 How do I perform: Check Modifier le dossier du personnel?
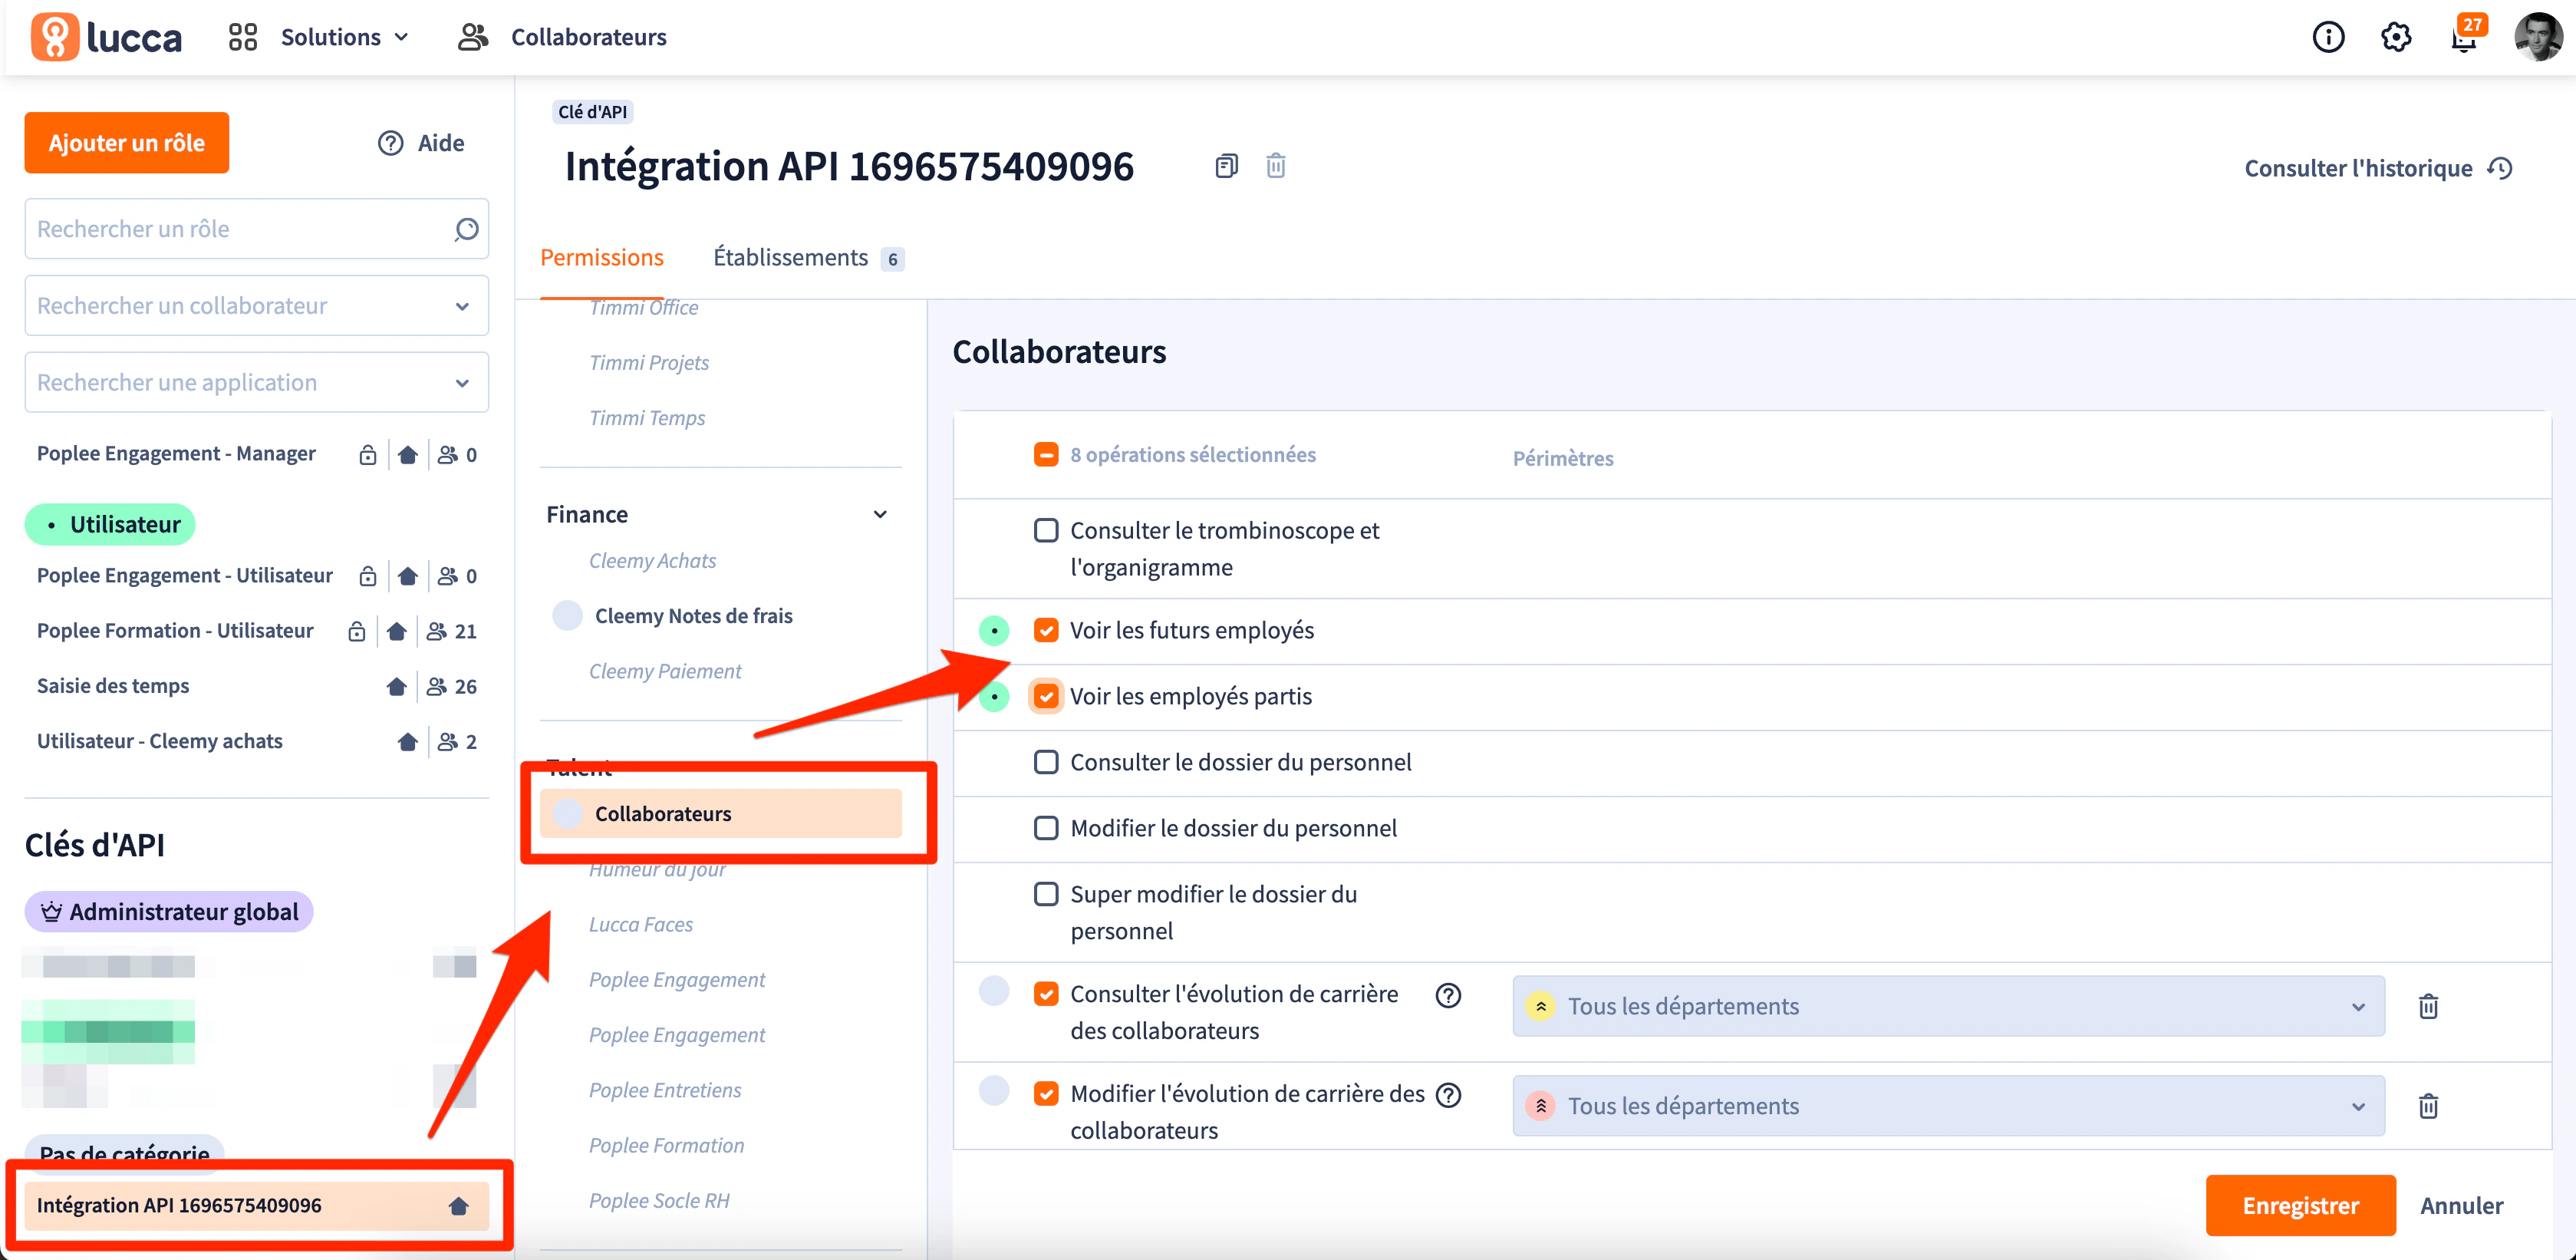coord(1046,828)
